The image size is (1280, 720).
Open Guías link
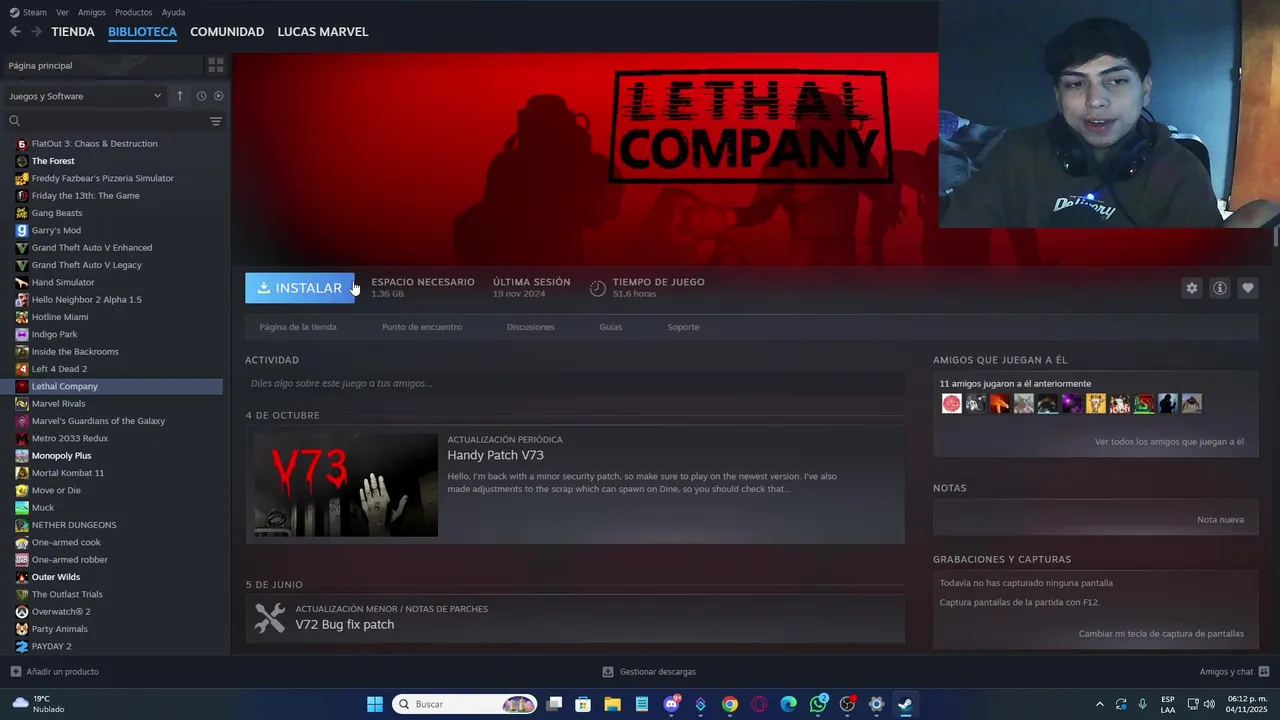(610, 327)
